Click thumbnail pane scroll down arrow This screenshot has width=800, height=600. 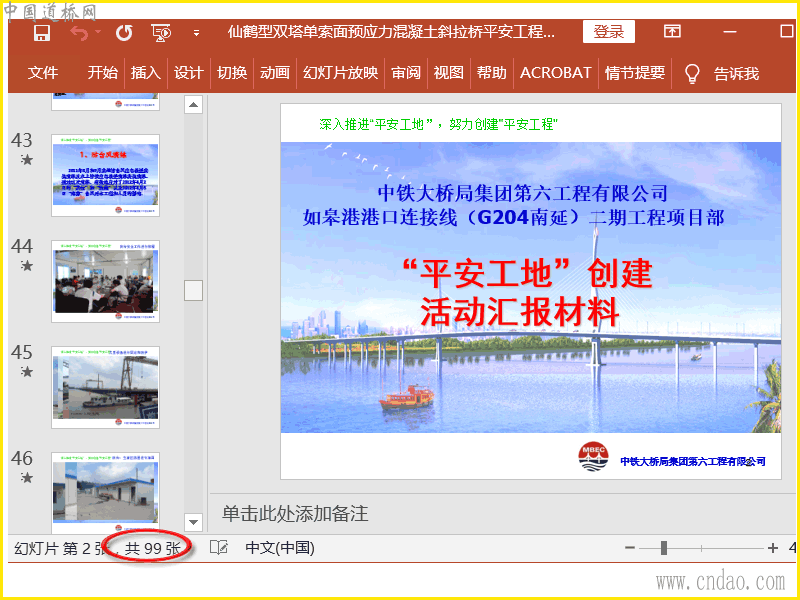pos(193,522)
